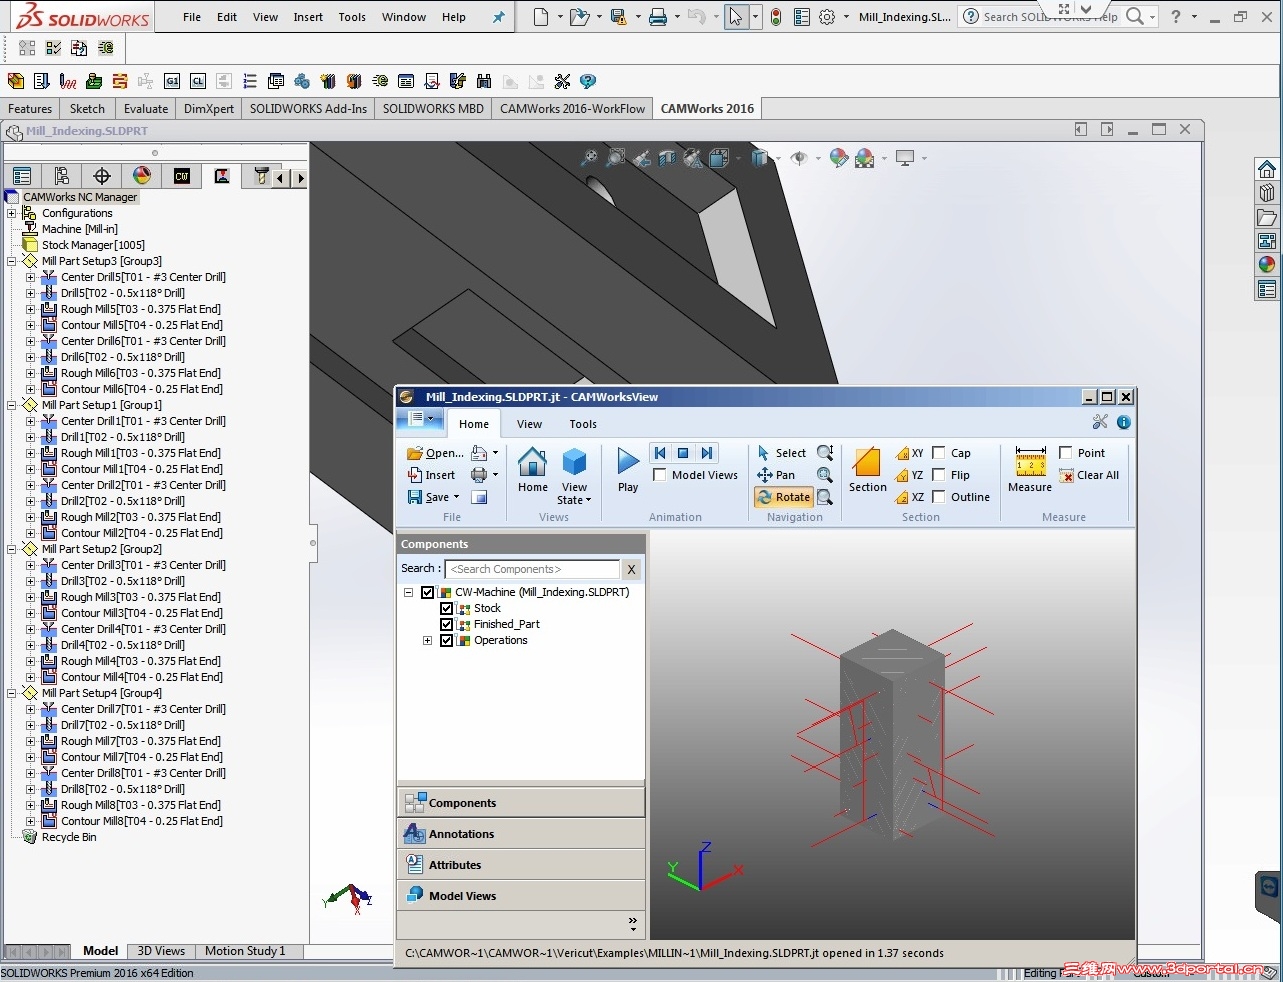This screenshot has height=982, width=1283.
Task: Click the Pan navigation button
Action: (x=776, y=475)
